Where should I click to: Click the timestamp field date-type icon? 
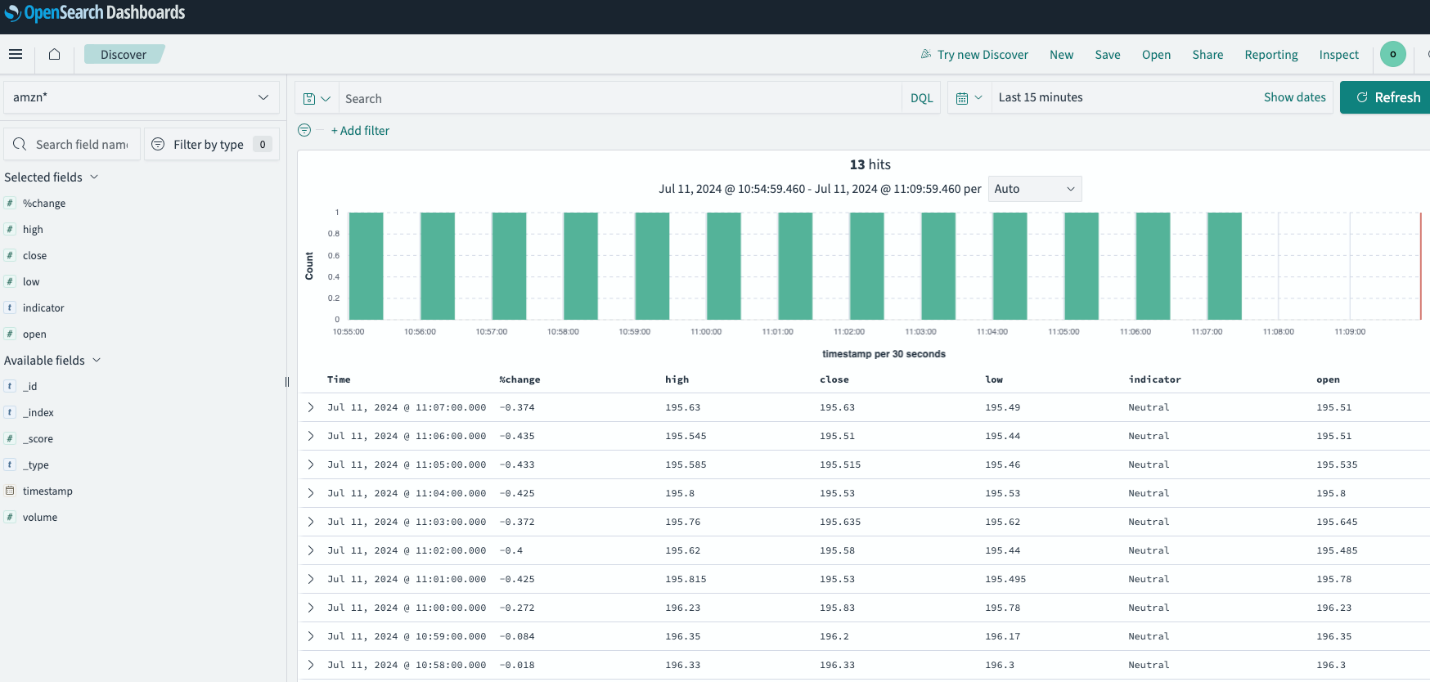click(x=10, y=491)
